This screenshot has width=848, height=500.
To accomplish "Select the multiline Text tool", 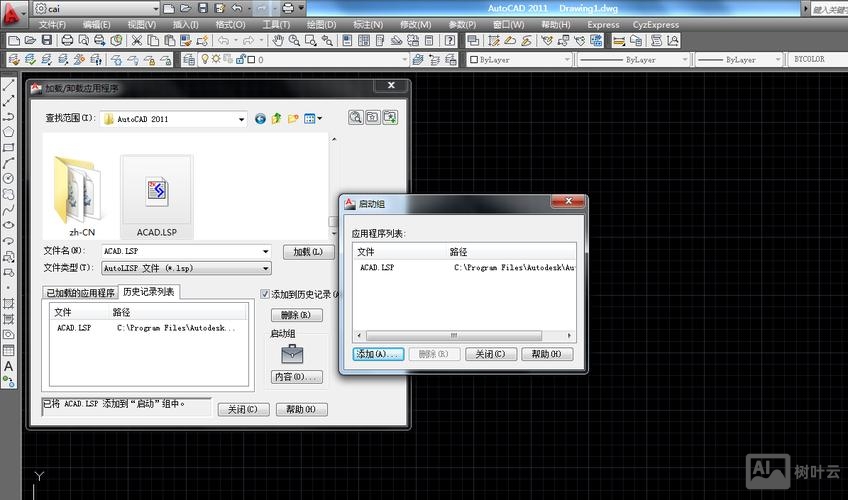I will point(9,366).
